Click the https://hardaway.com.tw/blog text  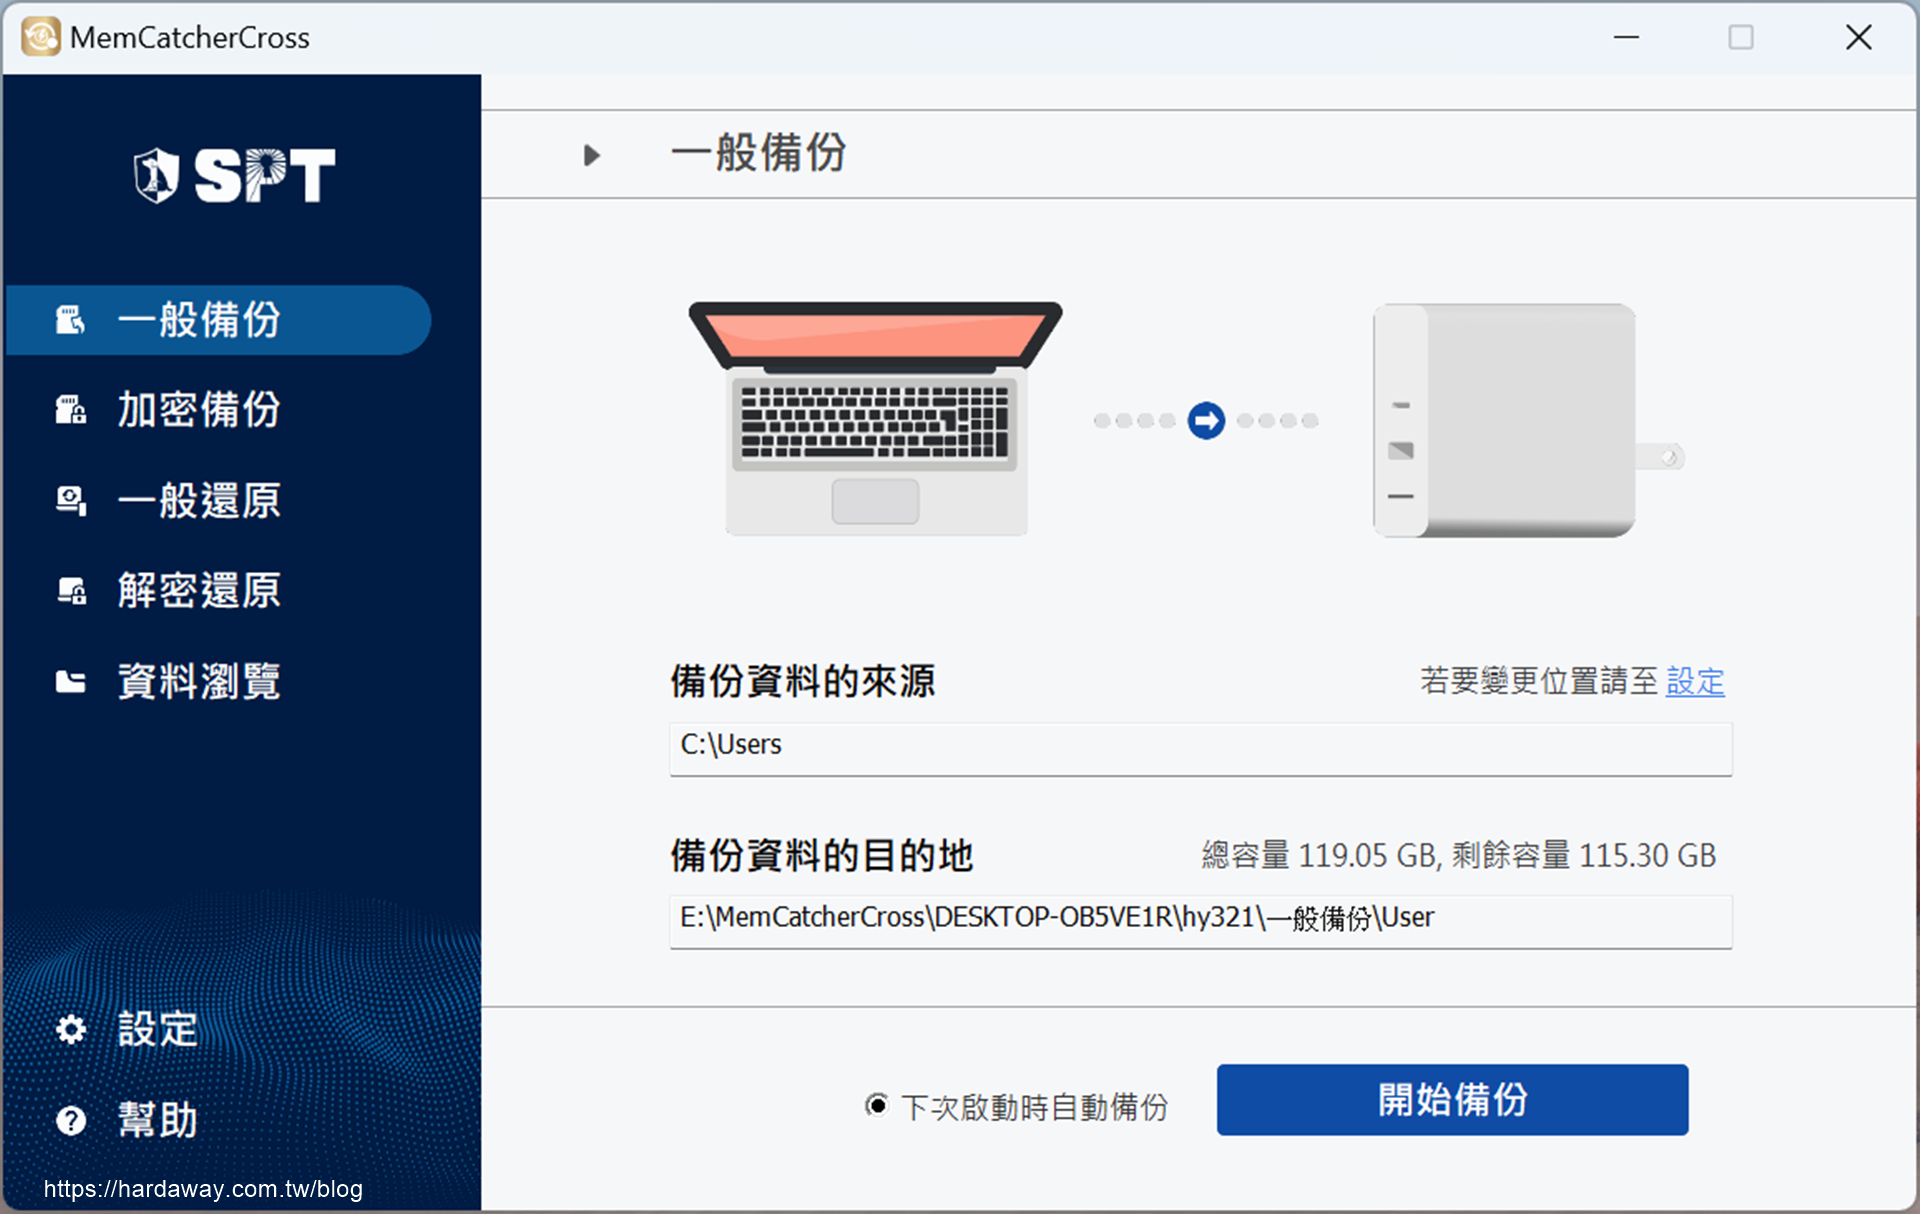[203, 1189]
